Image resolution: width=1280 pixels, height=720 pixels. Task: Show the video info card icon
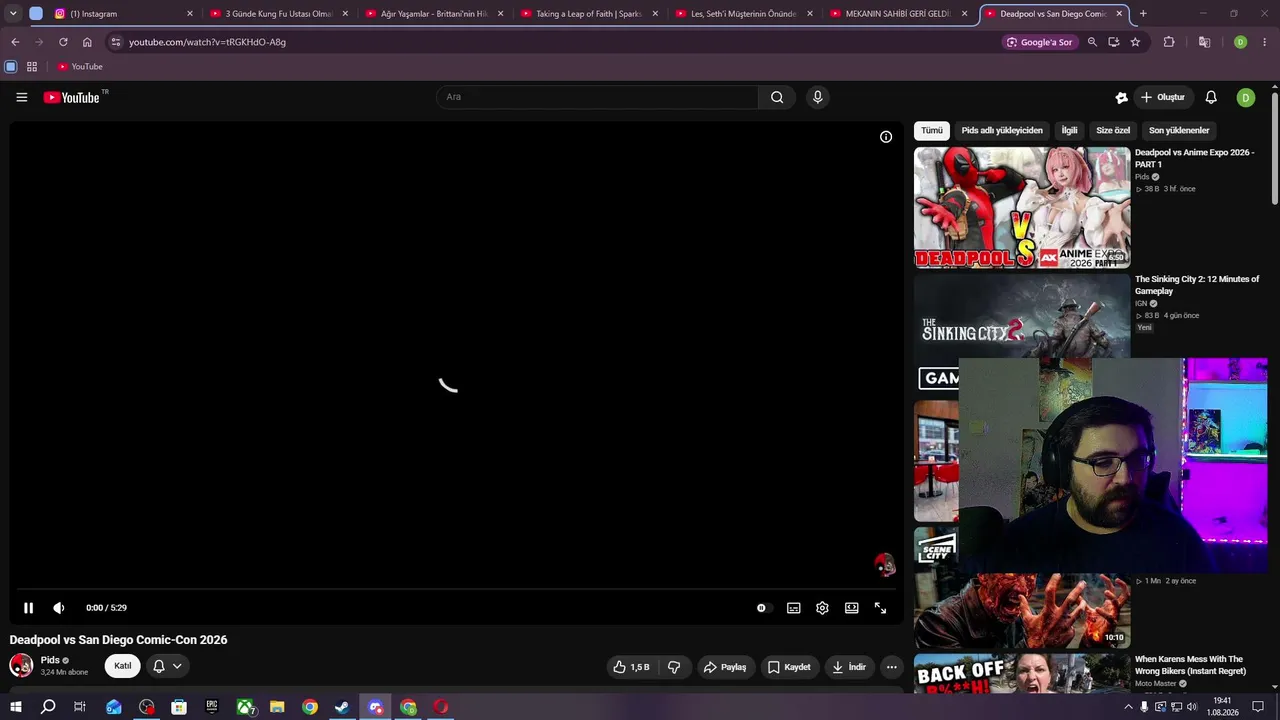[886, 137]
